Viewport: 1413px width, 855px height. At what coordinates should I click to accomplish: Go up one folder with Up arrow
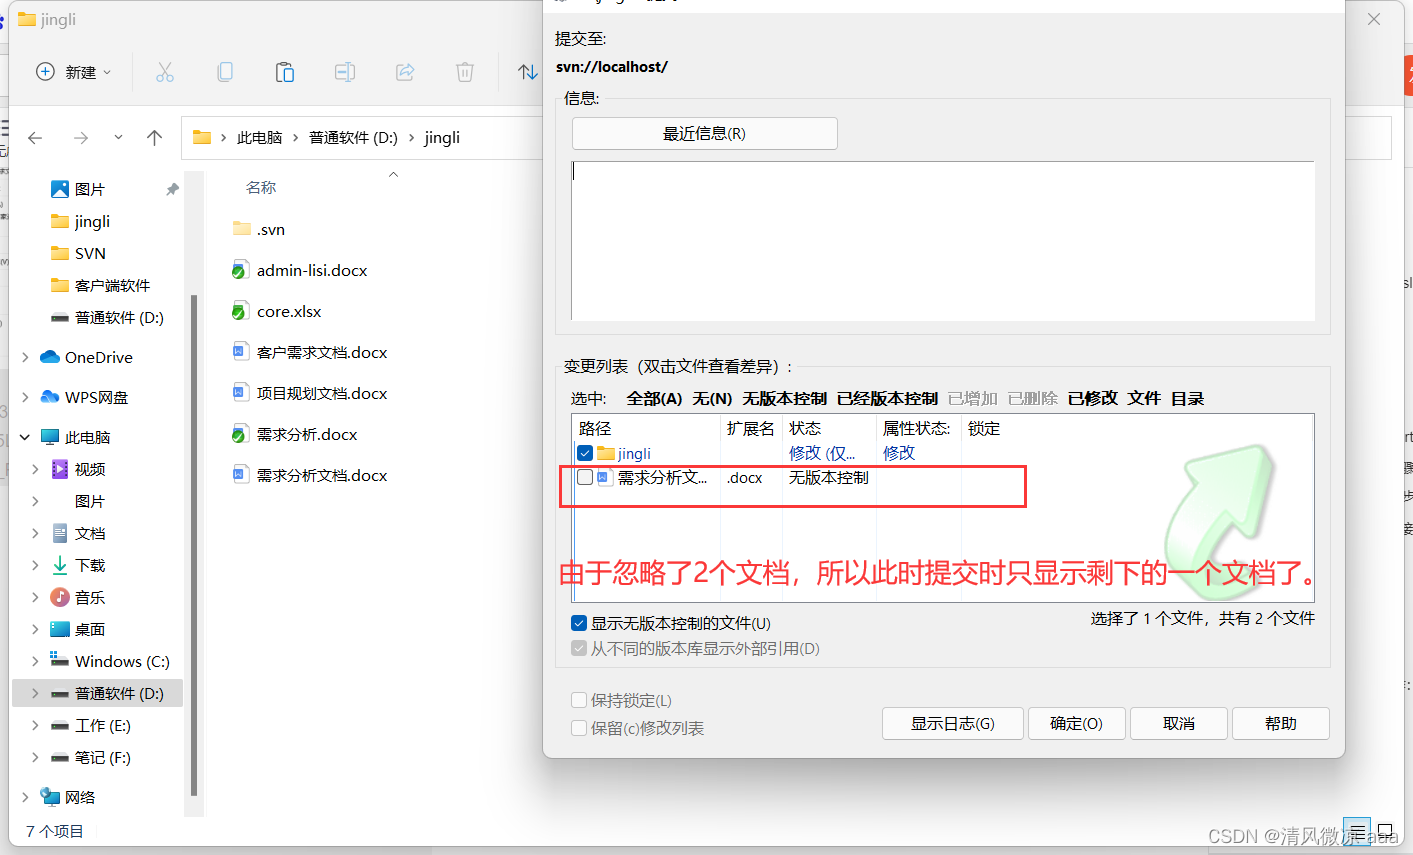click(154, 138)
